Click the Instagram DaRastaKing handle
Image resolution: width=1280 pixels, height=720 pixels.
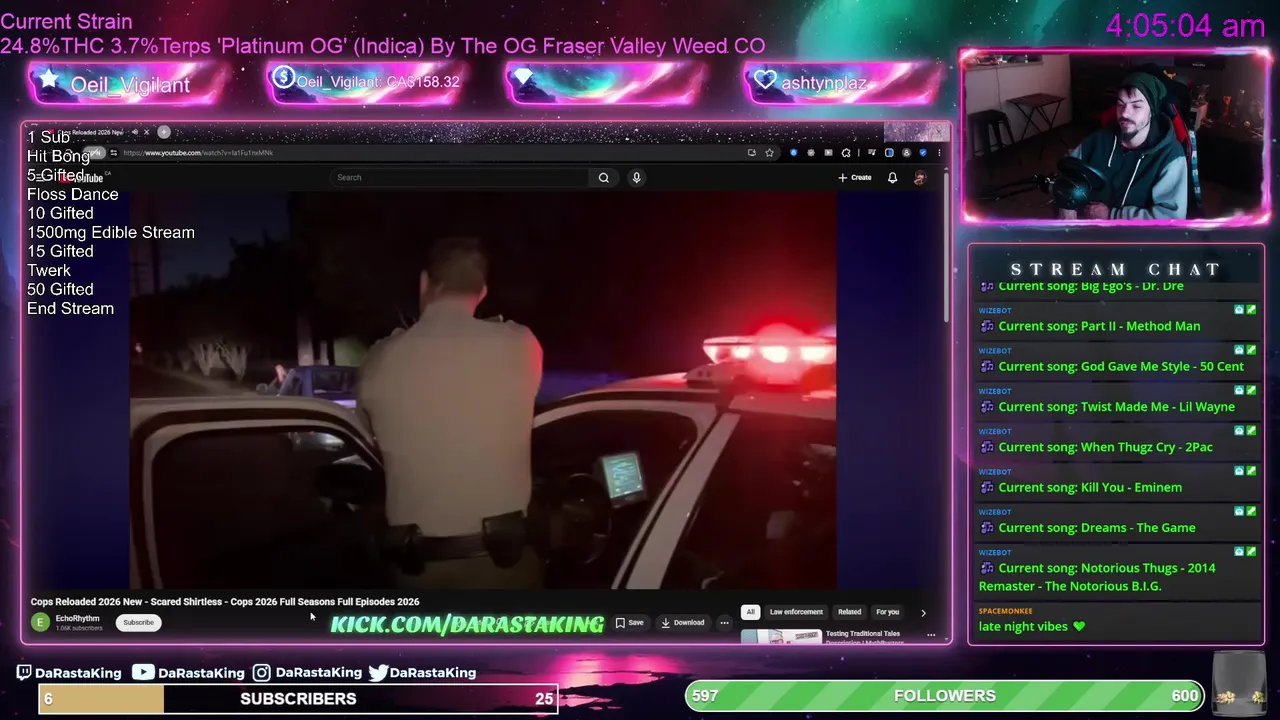pyautogui.click(x=307, y=673)
